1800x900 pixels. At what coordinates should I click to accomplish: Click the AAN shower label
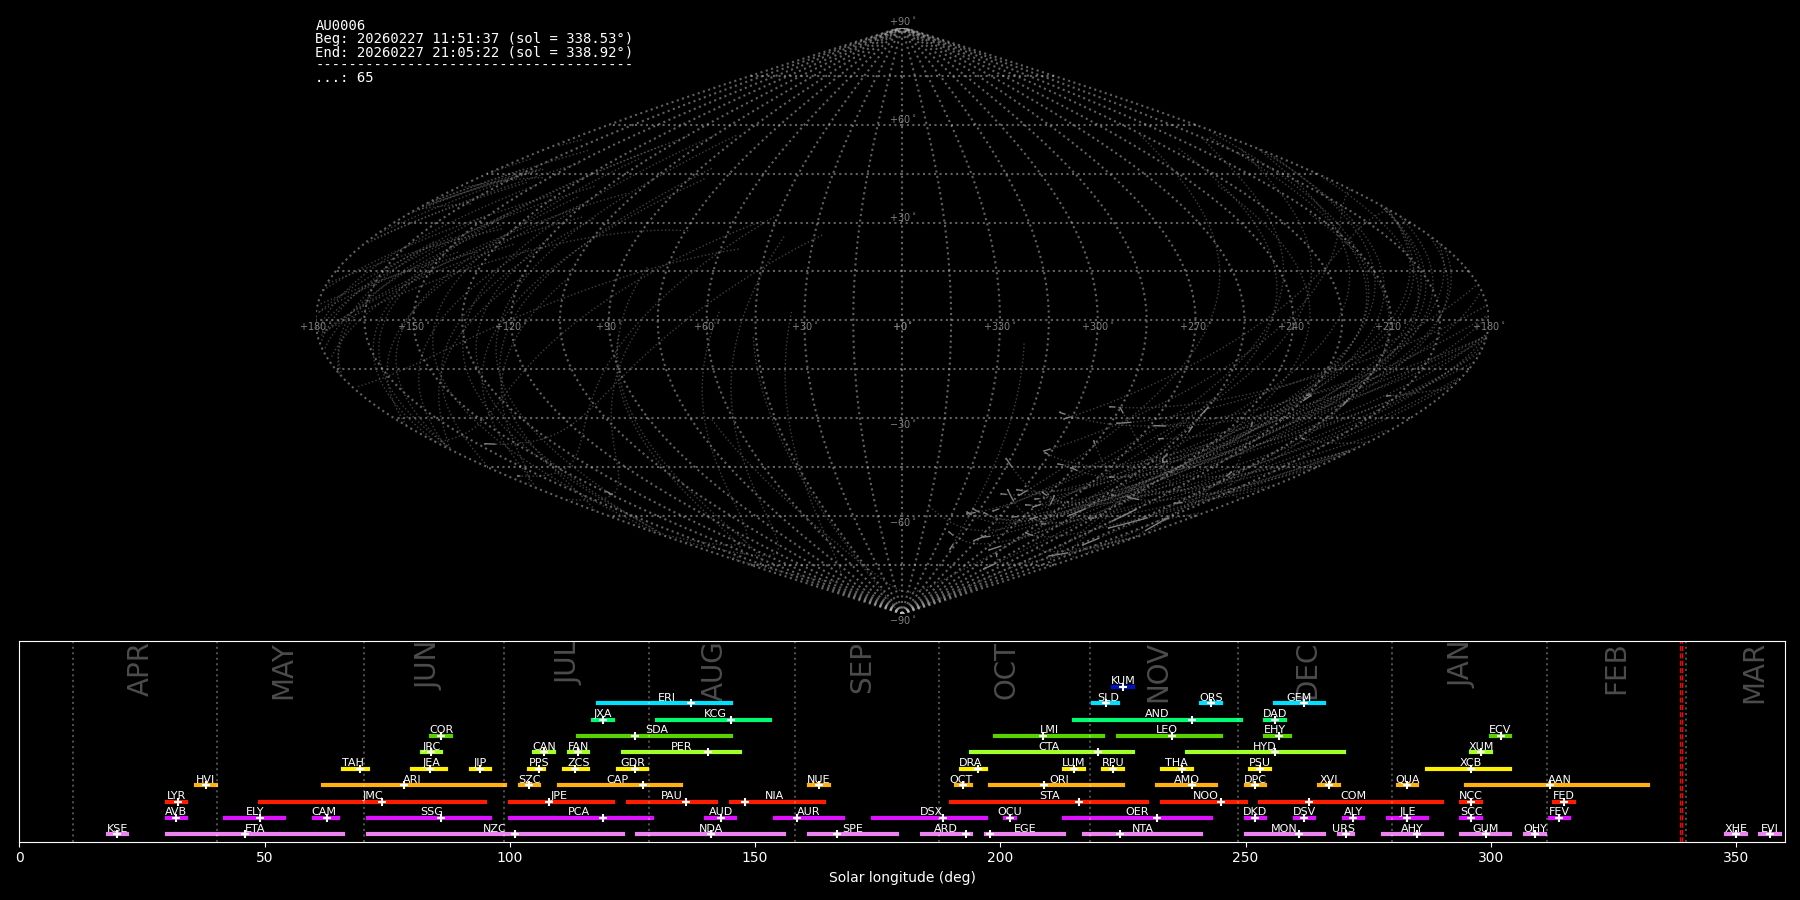[1559, 780]
